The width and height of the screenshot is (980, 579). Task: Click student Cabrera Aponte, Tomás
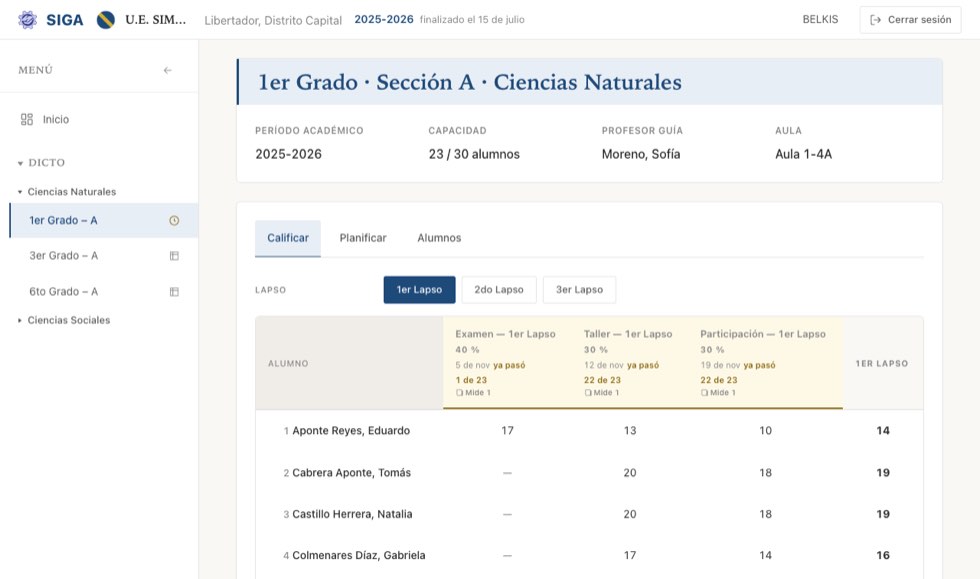tap(351, 473)
